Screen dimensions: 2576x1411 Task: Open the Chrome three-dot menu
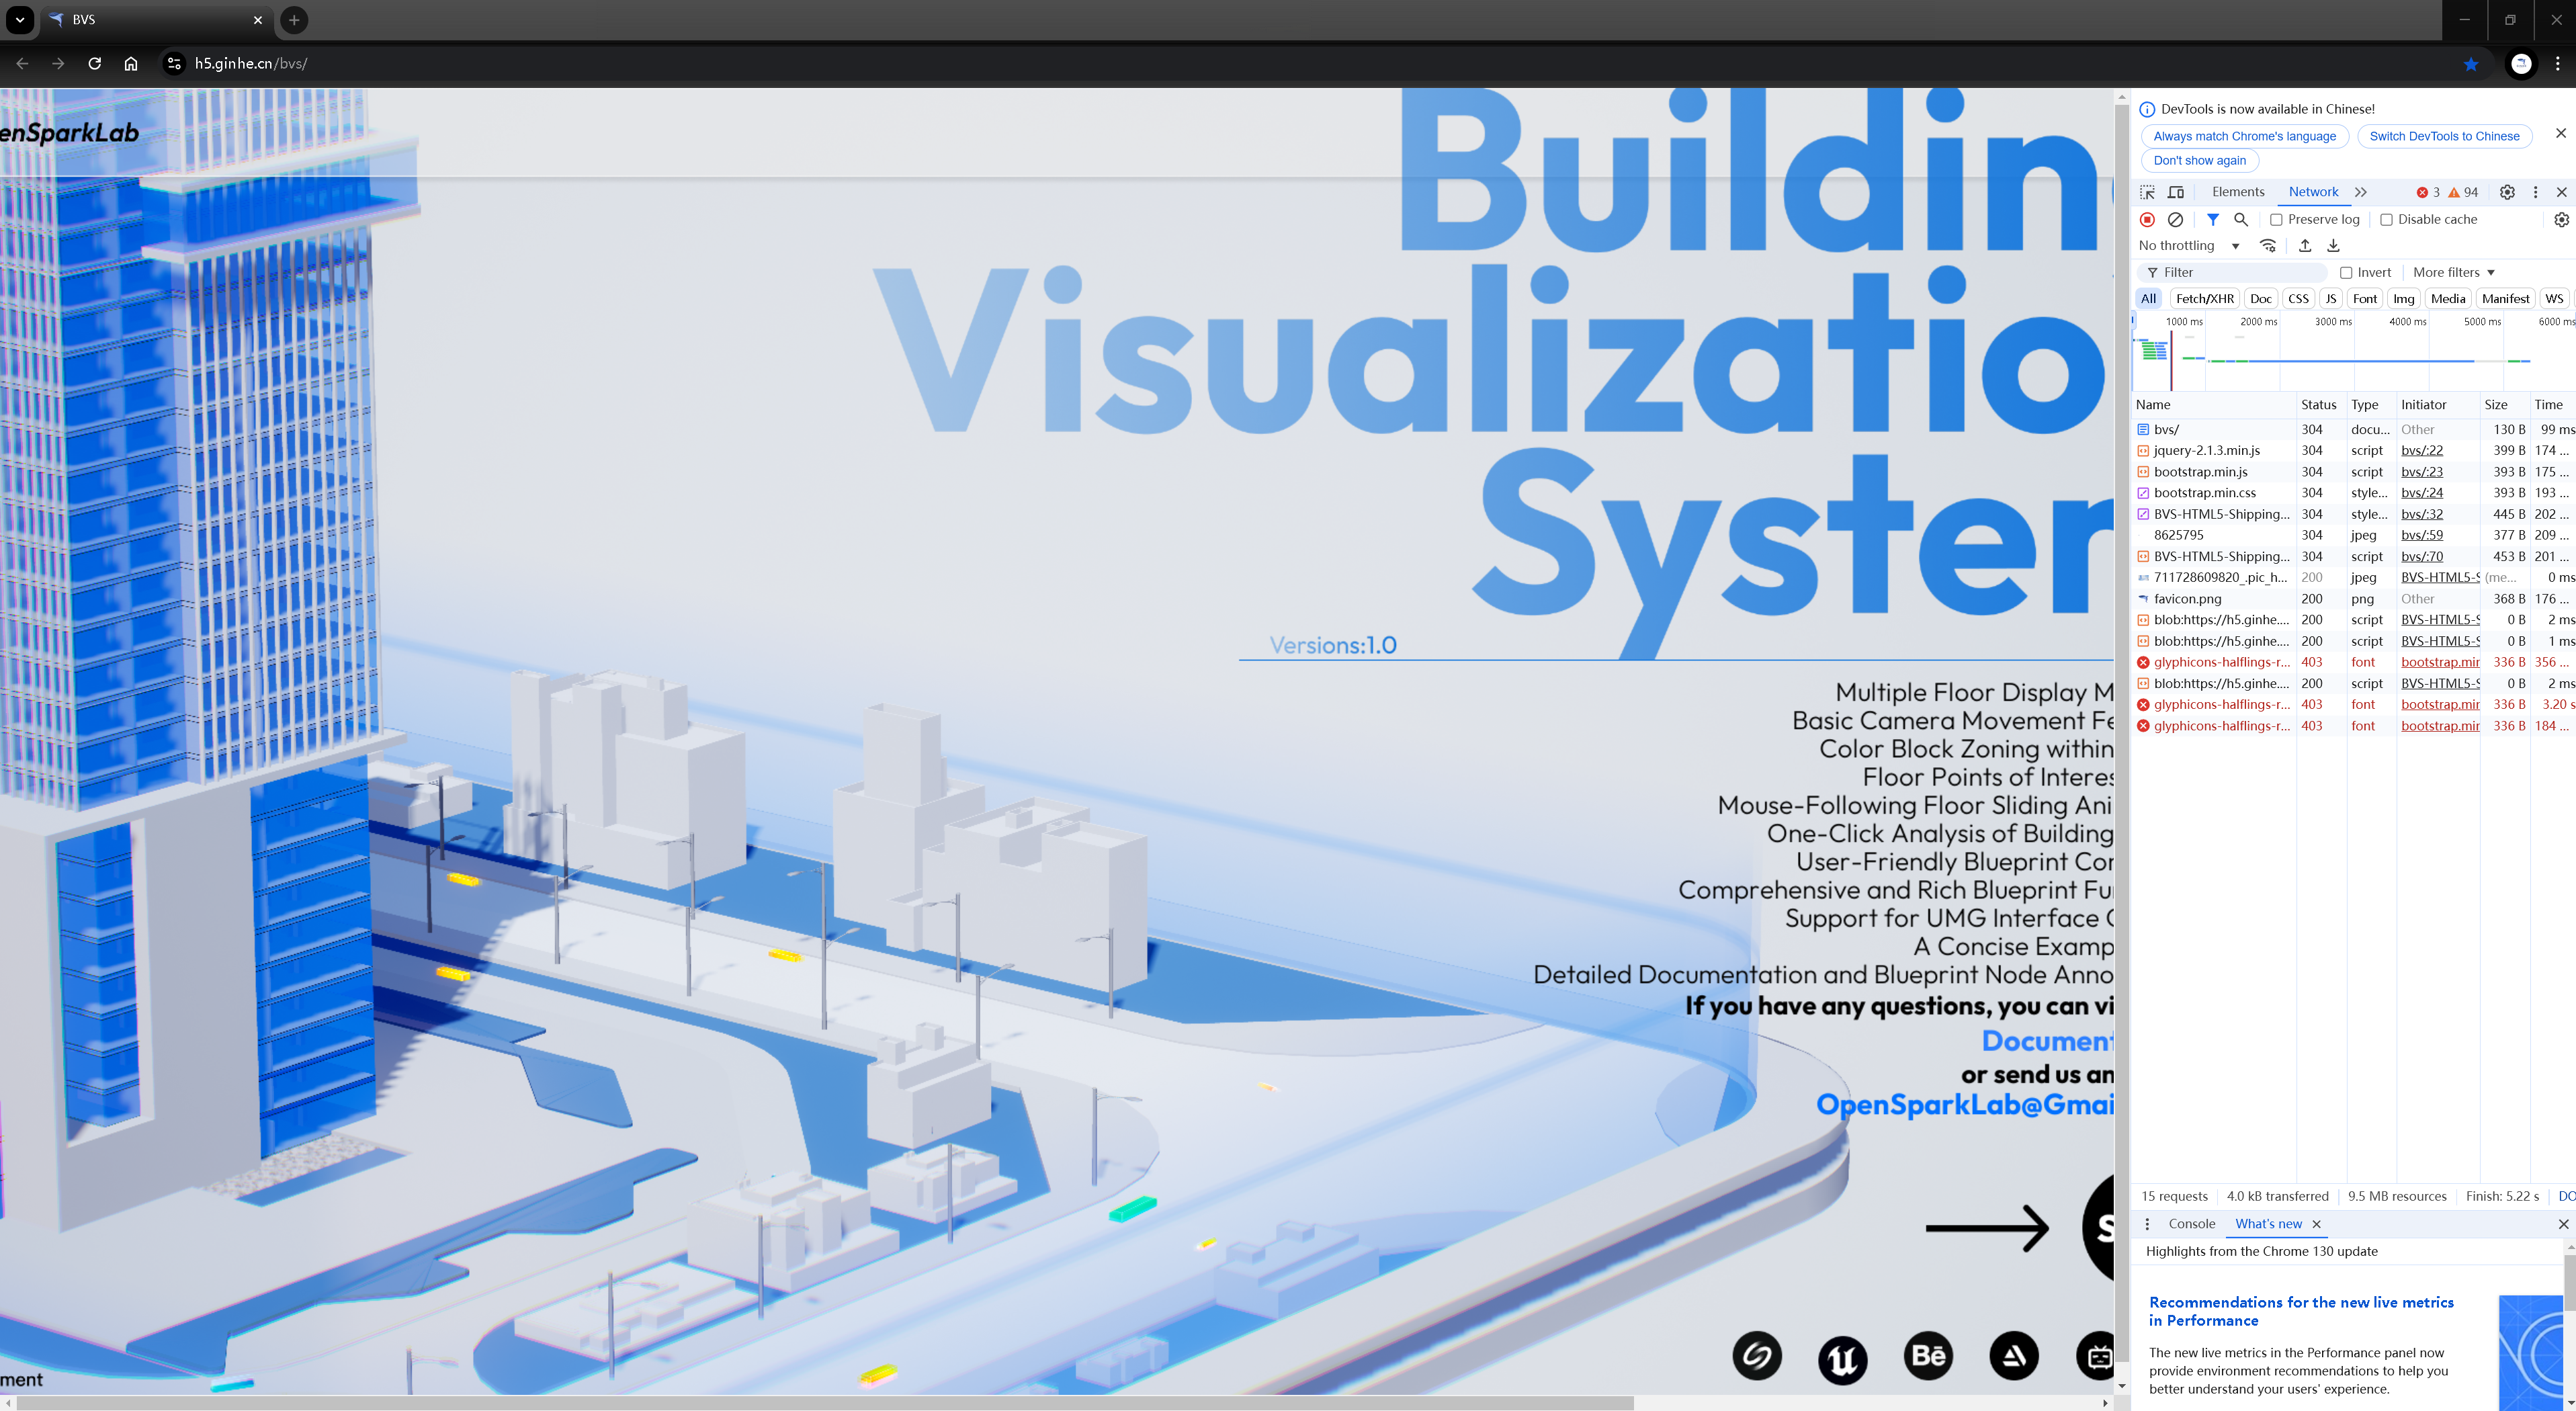point(2558,64)
